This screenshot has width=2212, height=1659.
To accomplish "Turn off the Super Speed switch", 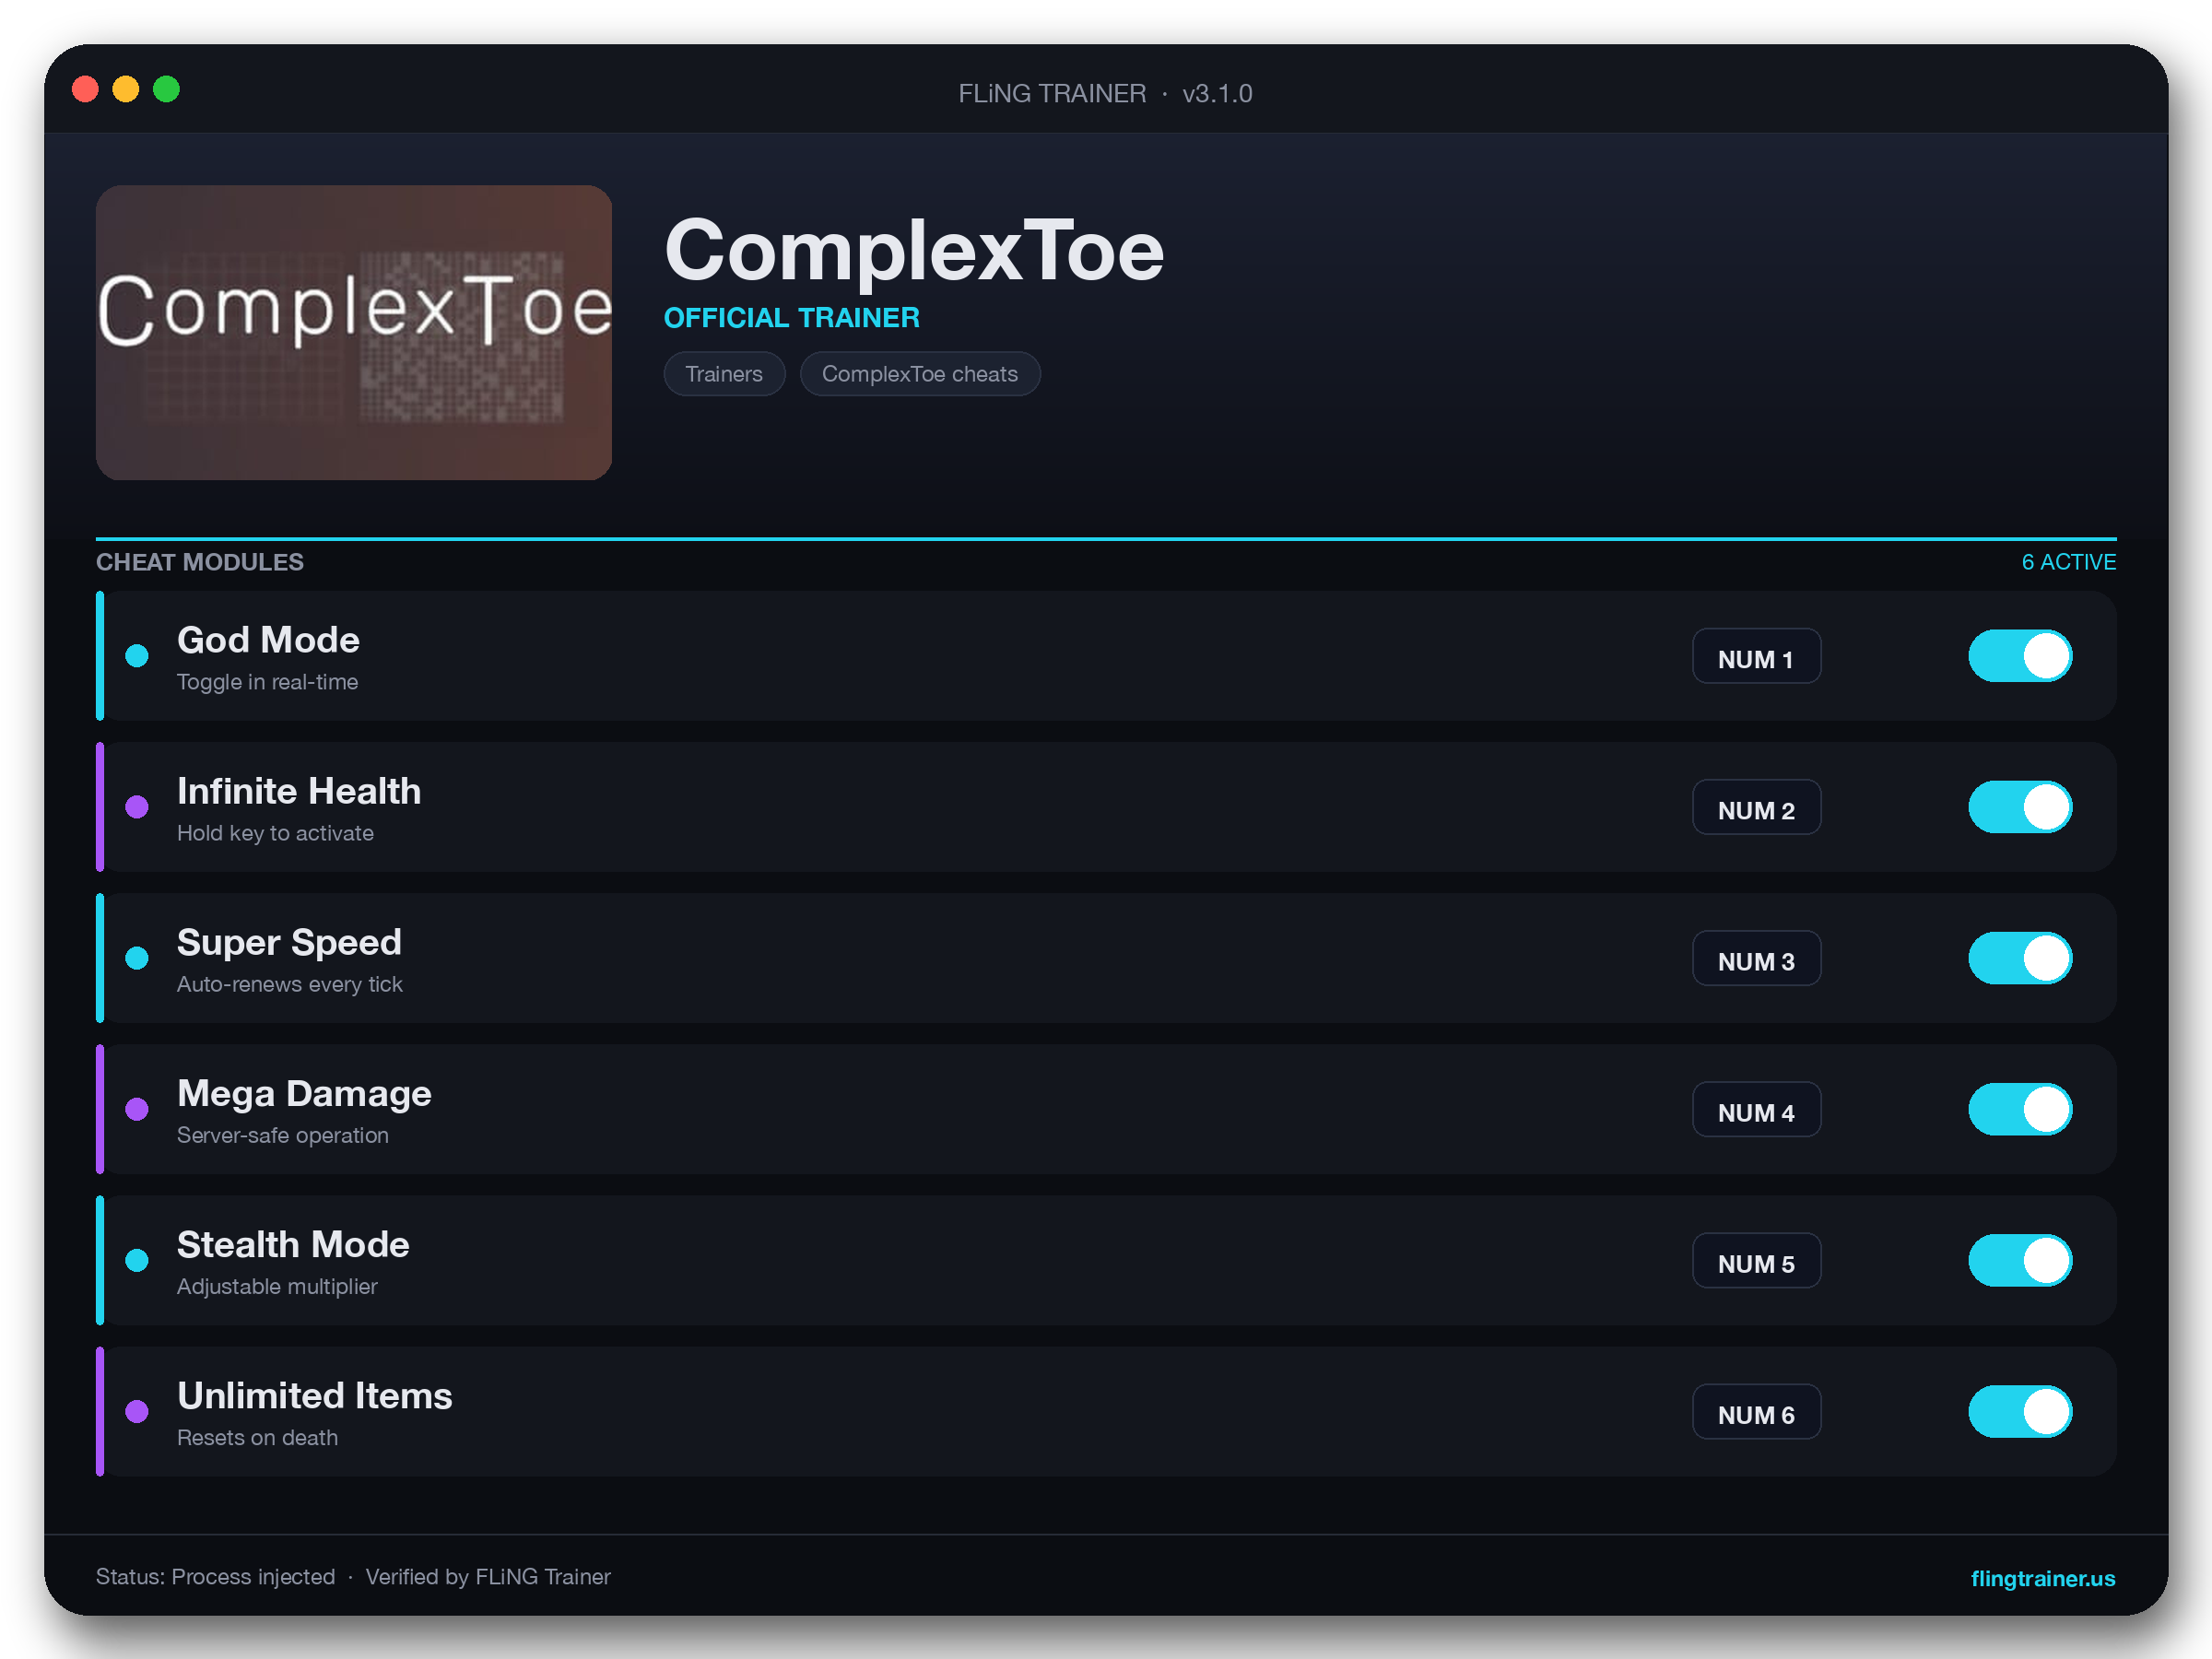I will 2019,958.
